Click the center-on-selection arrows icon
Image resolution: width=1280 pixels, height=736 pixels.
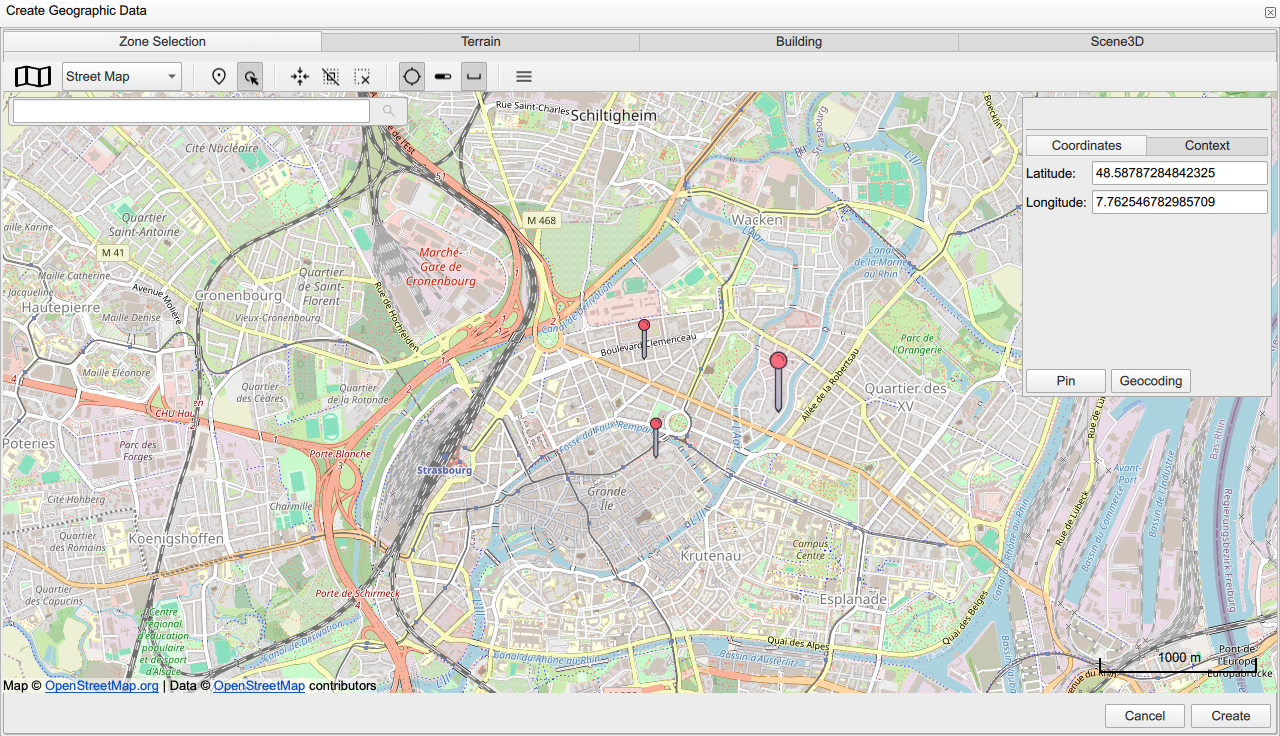pyautogui.click(x=299, y=77)
